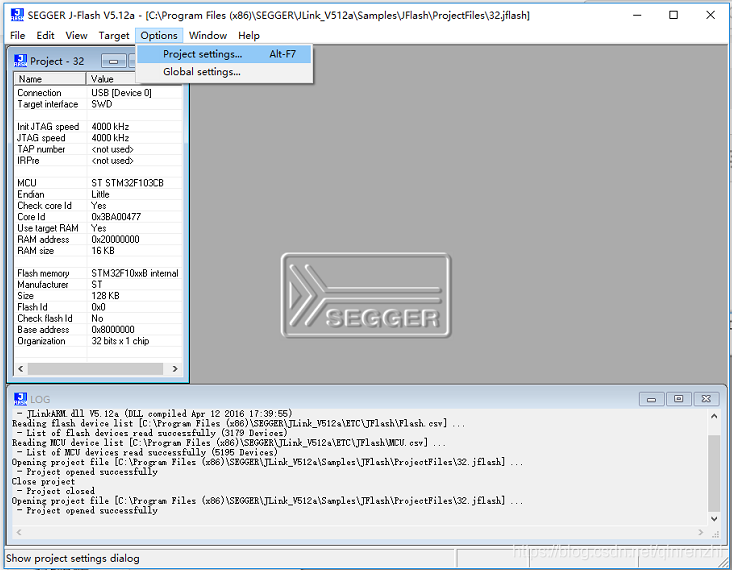Click the 0x3BA00477 core Id value
Image resolution: width=732 pixels, height=570 pixels.
pyautogui.click(x=116, y=217)
